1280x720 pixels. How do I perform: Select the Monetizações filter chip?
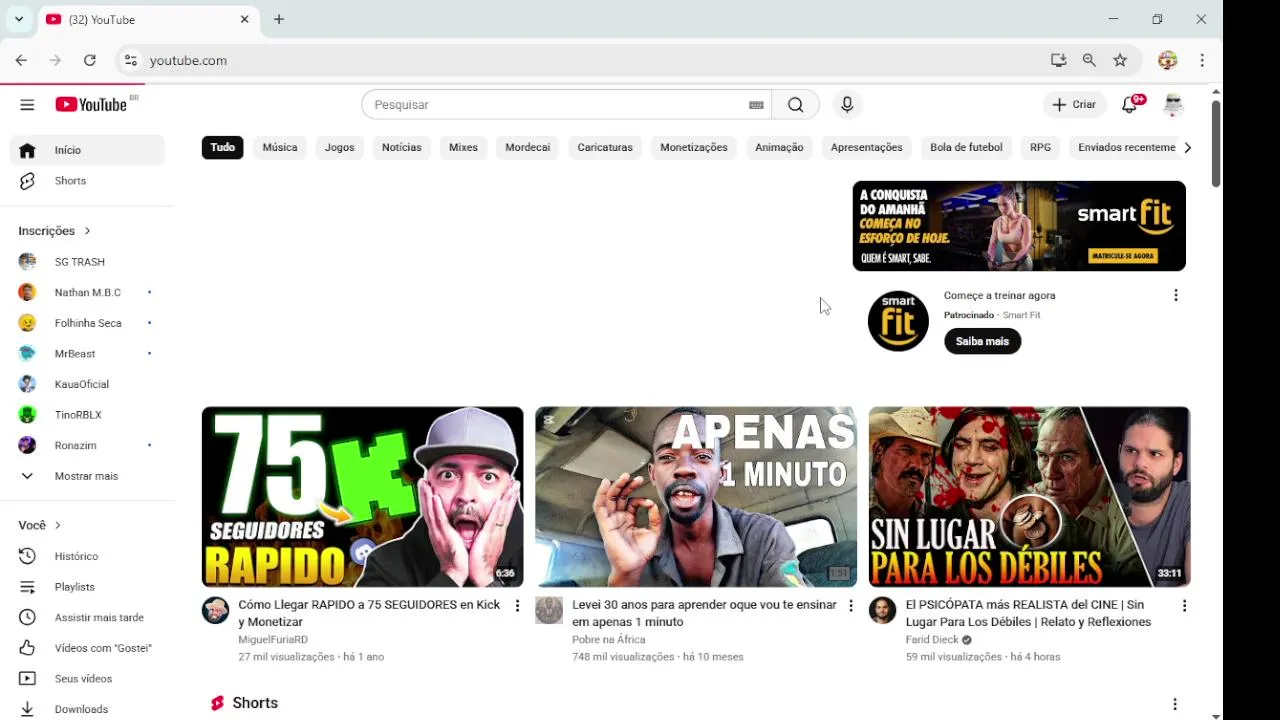click(x=694, y=148)
